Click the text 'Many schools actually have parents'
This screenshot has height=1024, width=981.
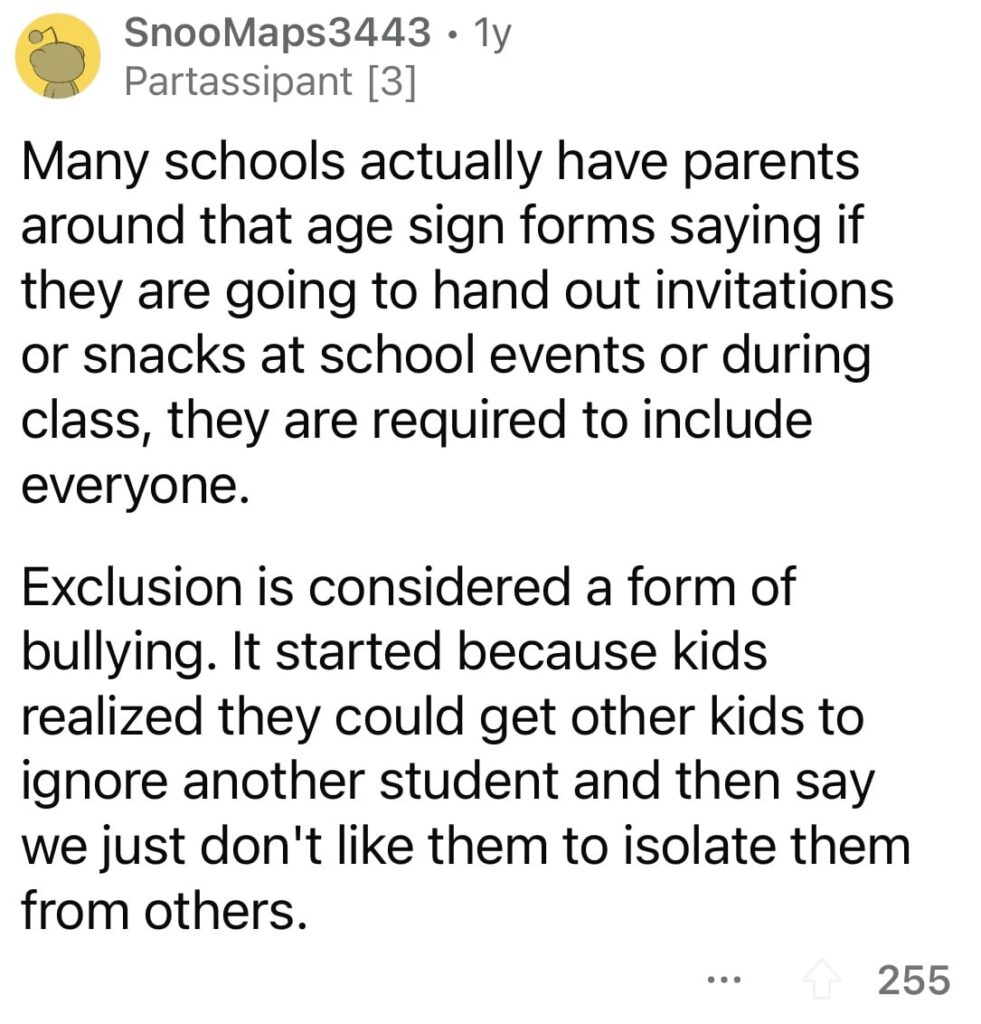tap(440, 162)
